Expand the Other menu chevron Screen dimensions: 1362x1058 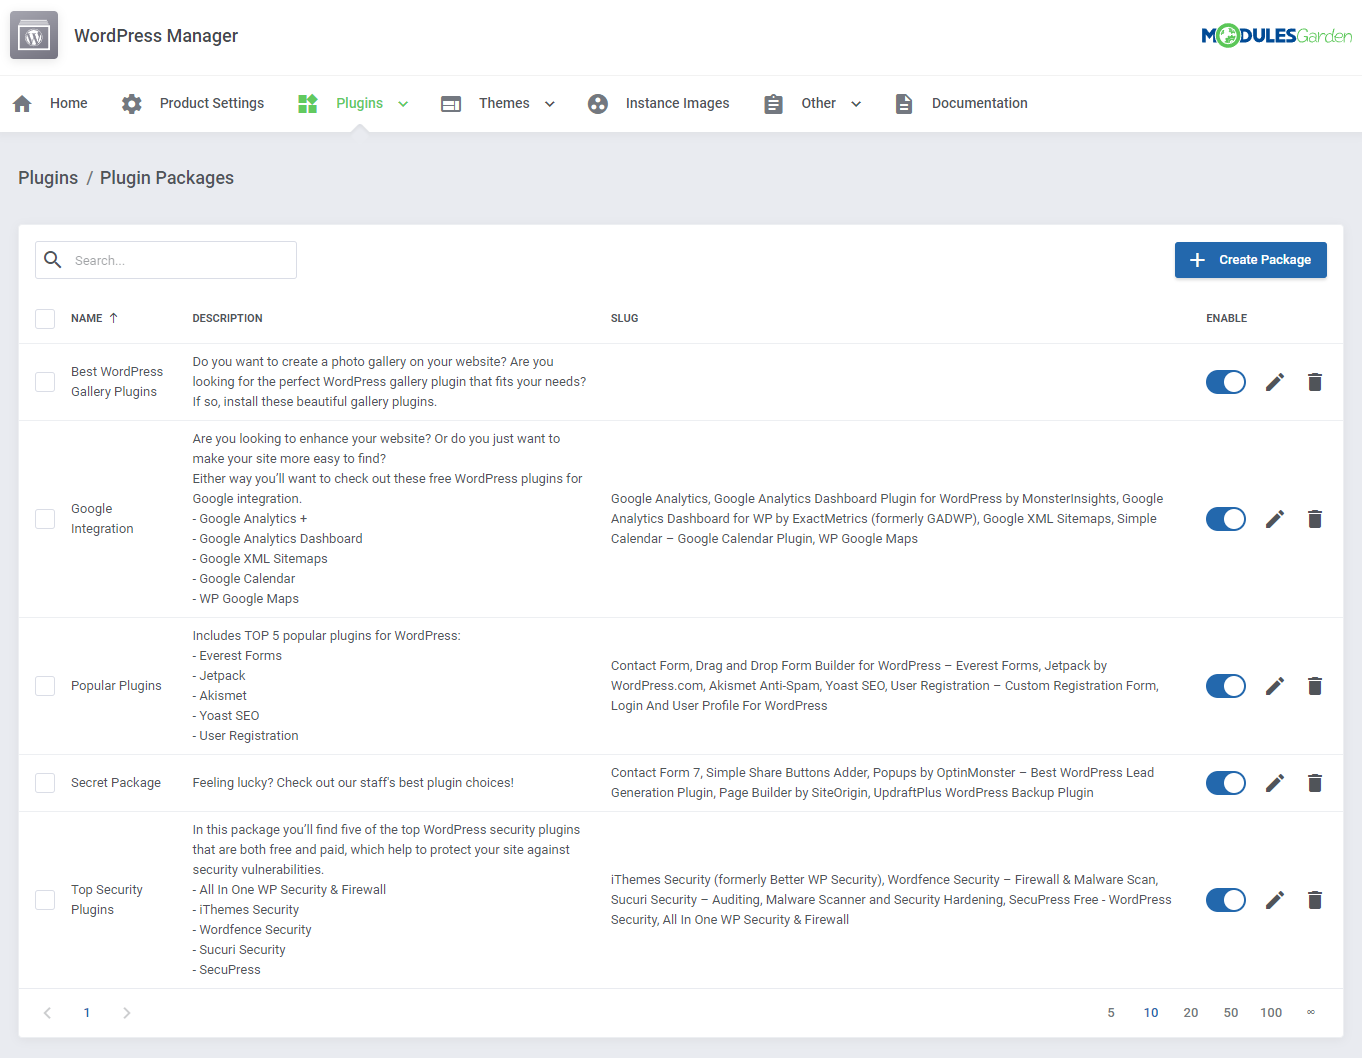tap(856, 103)
